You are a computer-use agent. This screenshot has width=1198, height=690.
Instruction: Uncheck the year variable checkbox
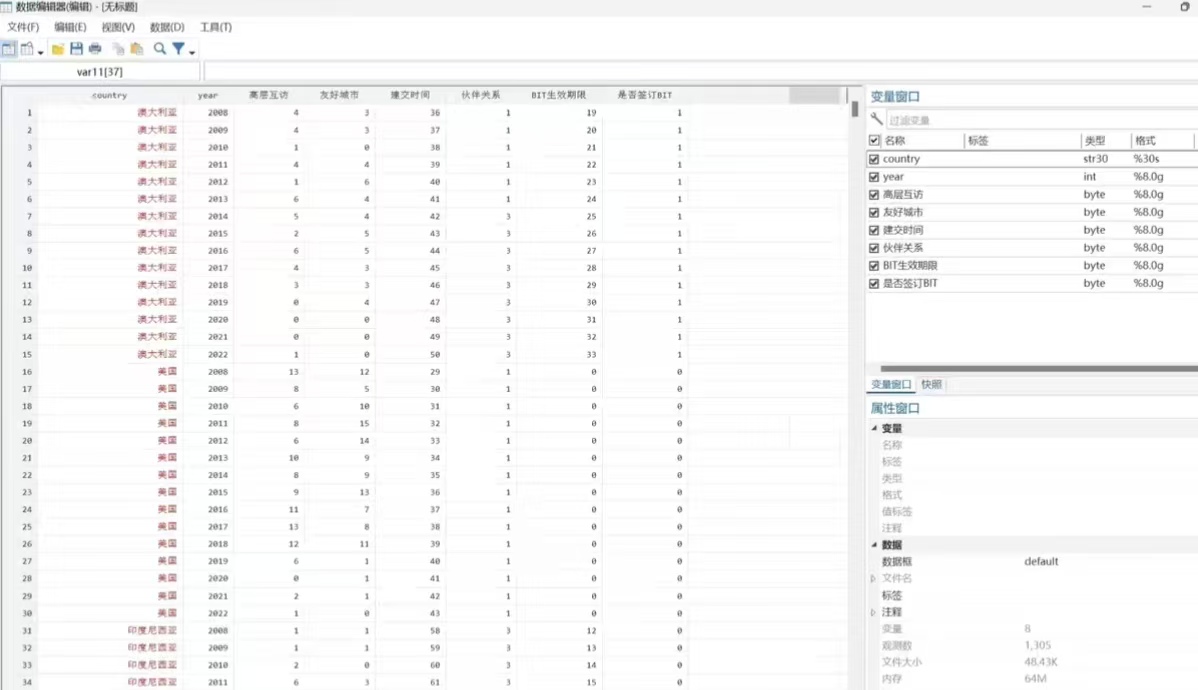click(x=874, y=177)
